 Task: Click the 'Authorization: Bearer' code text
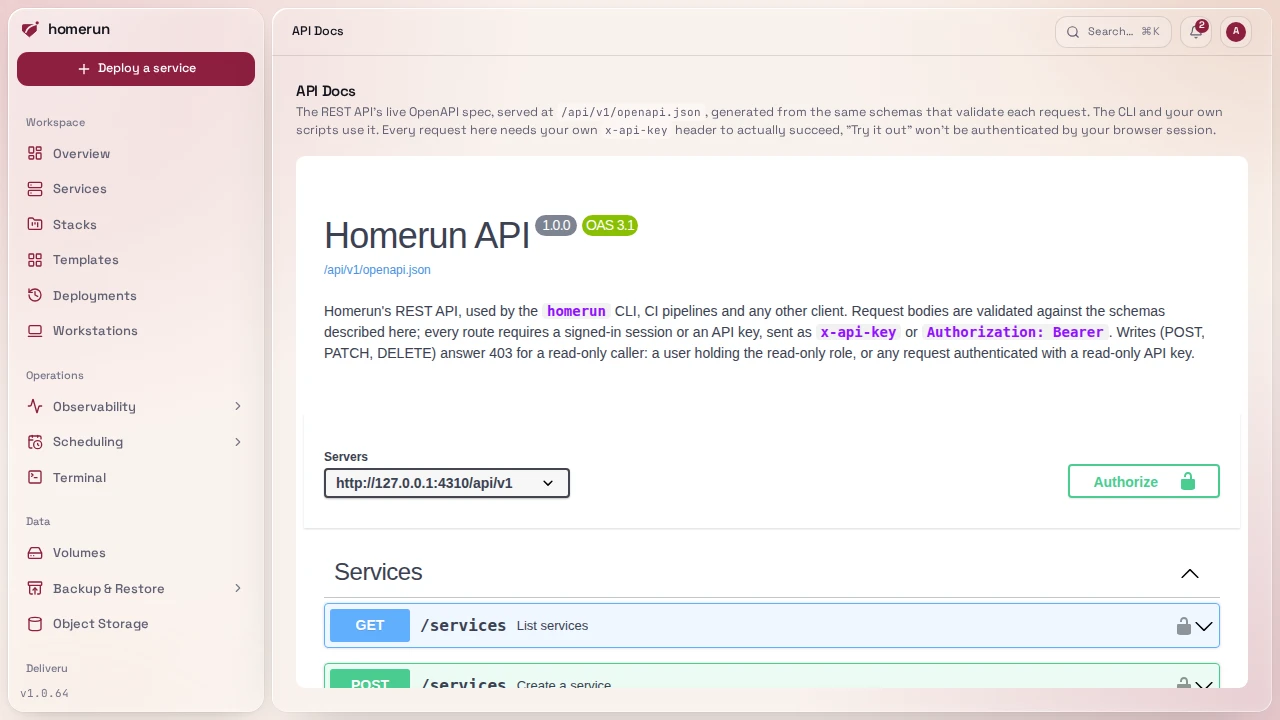point(1014,332)
